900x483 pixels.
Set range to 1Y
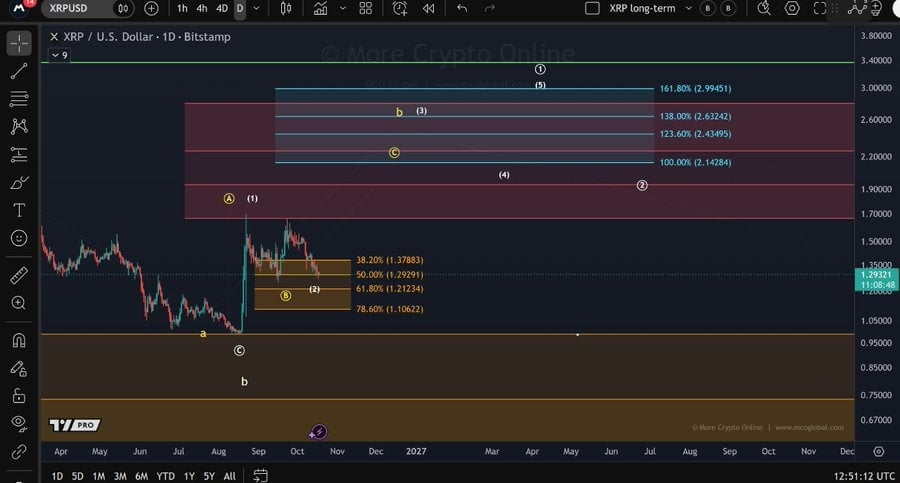tap(189, 476)
